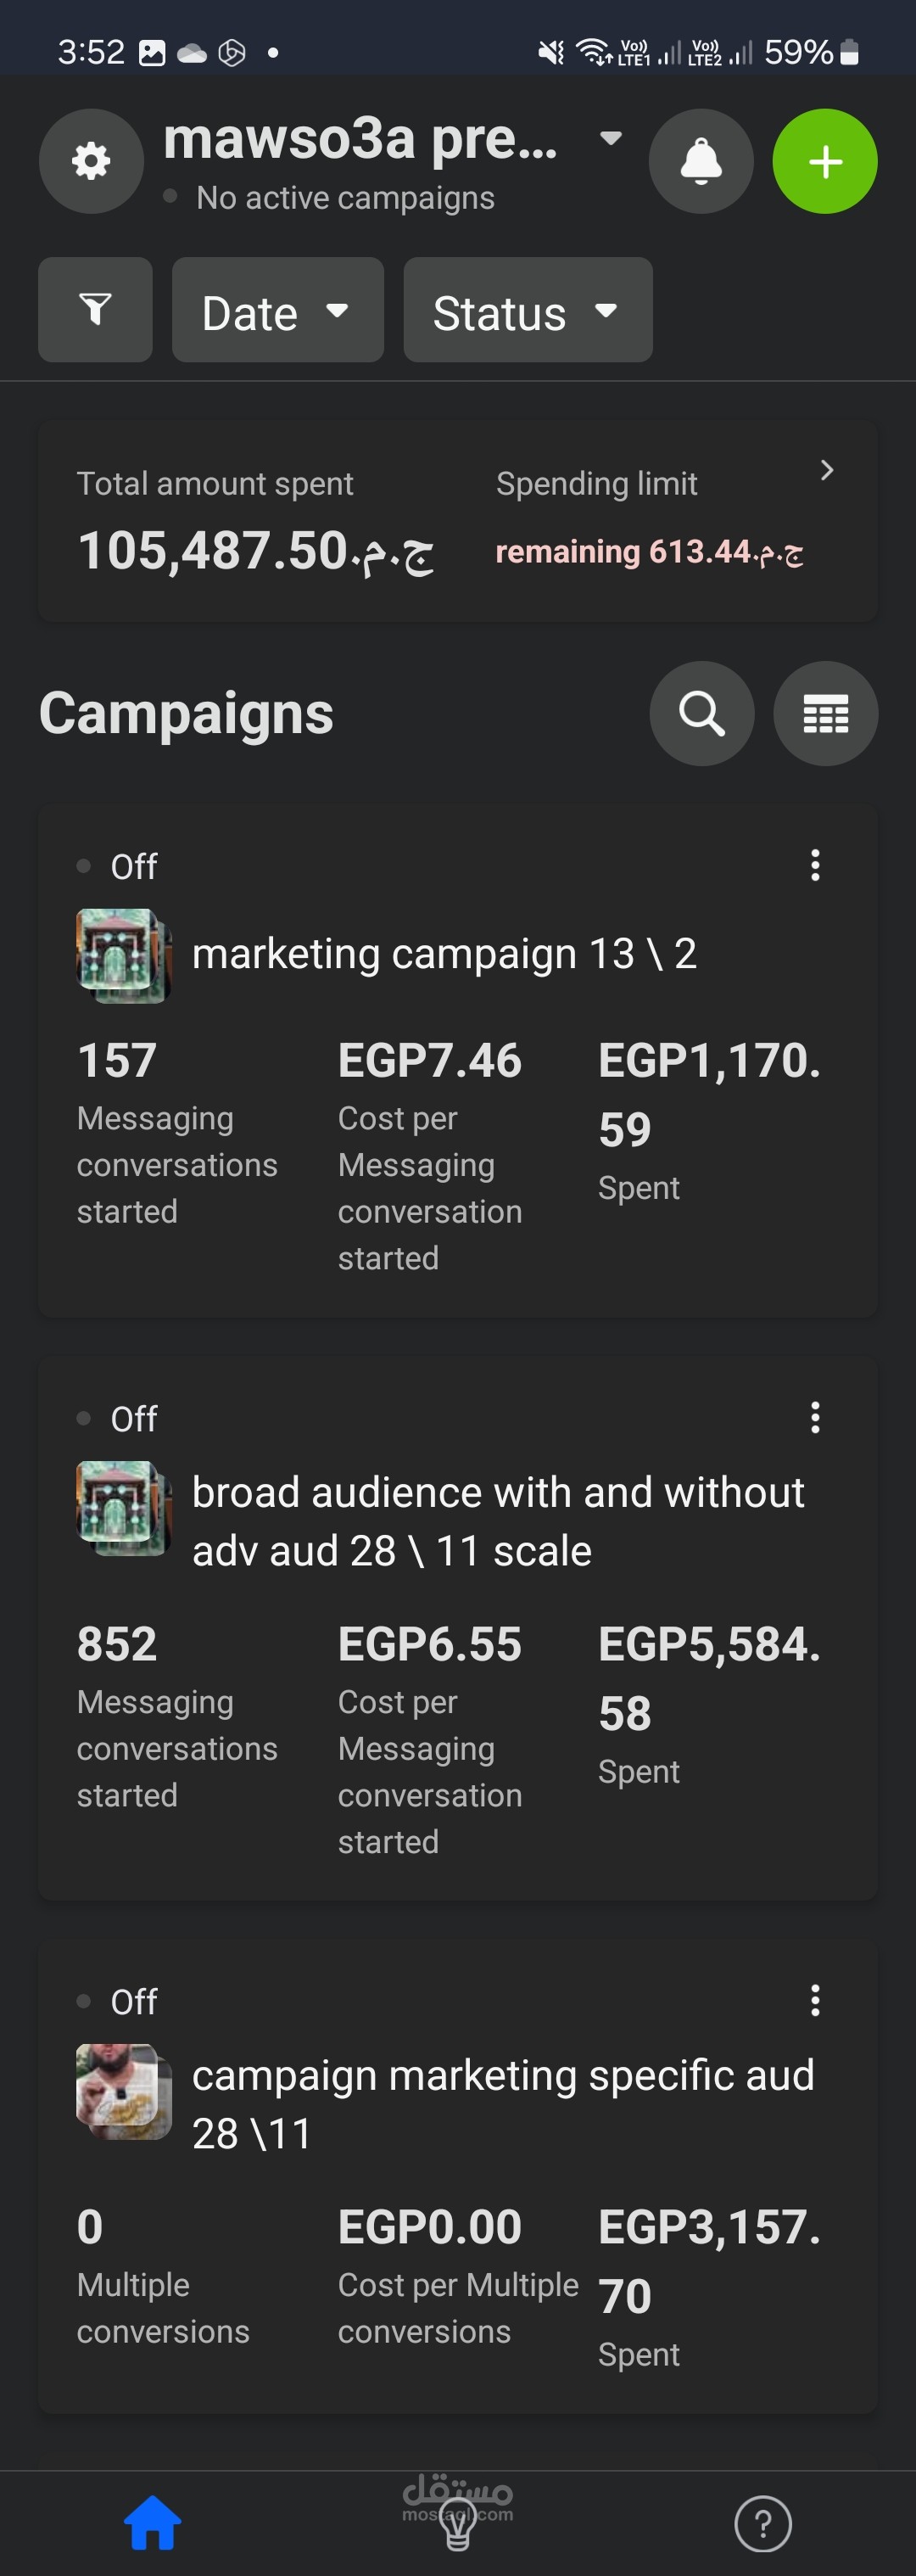Expand the Status dropdown
The height and width of the screenshot is (2576, 916).
527,310
